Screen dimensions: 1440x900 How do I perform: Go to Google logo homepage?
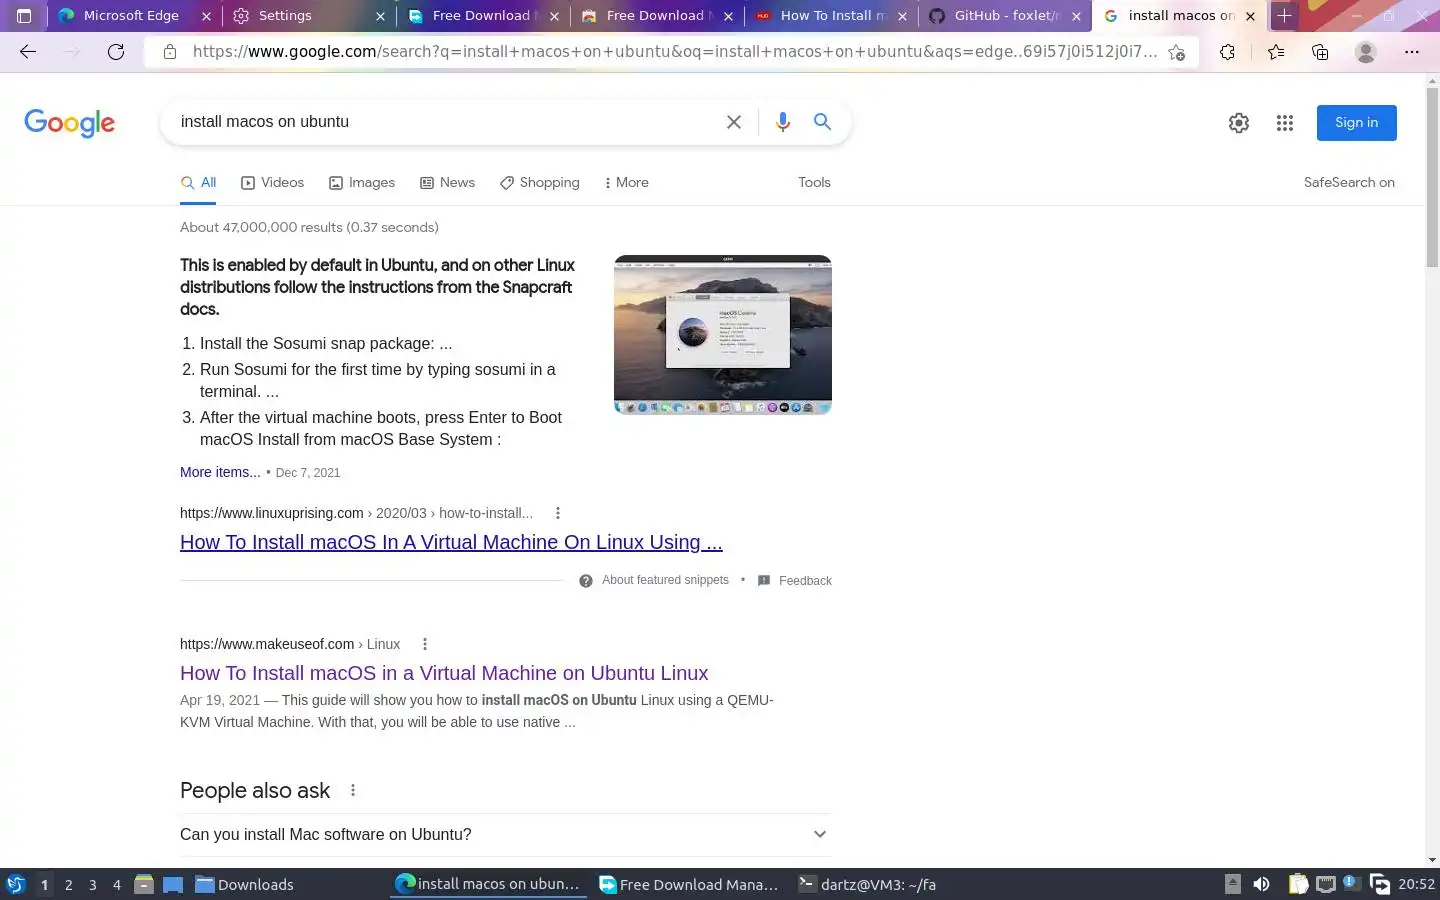(69, 123)
